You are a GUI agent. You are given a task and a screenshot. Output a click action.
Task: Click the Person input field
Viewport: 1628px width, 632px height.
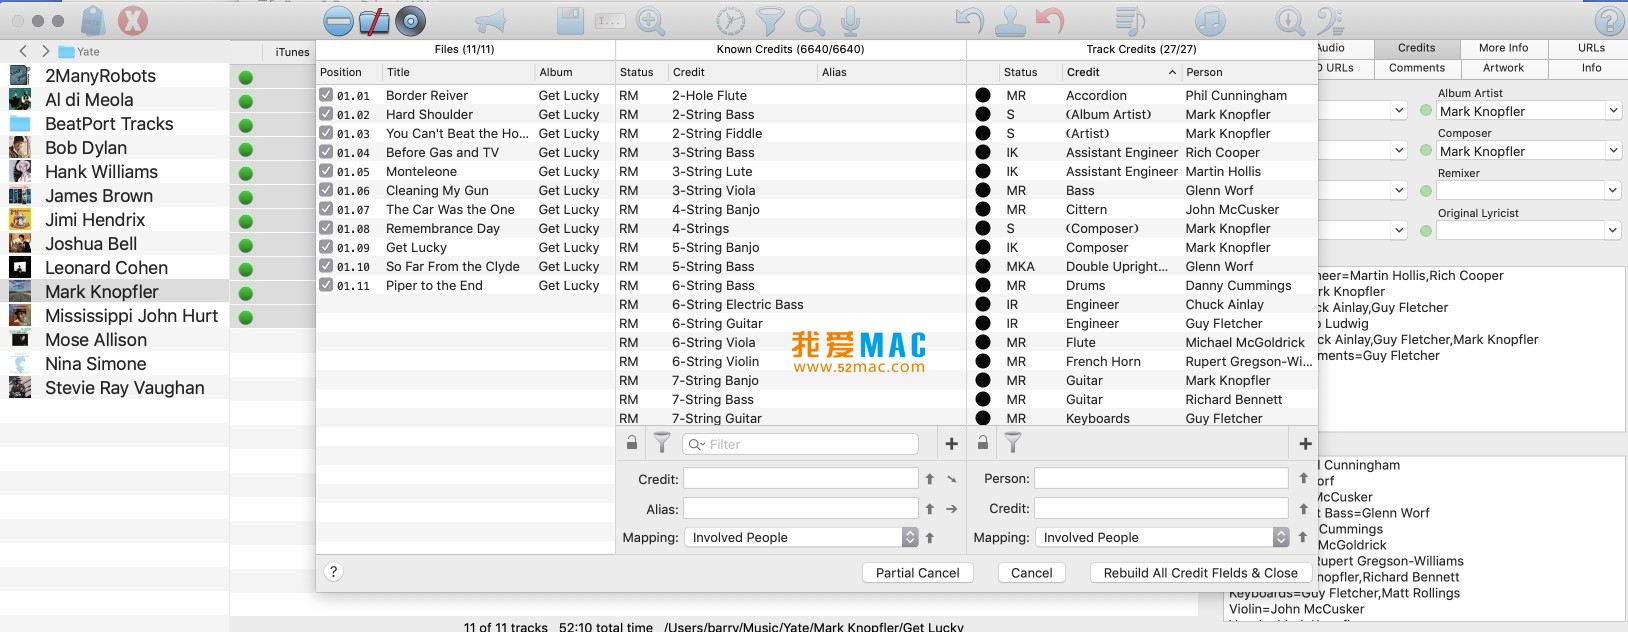[1161, 479]
